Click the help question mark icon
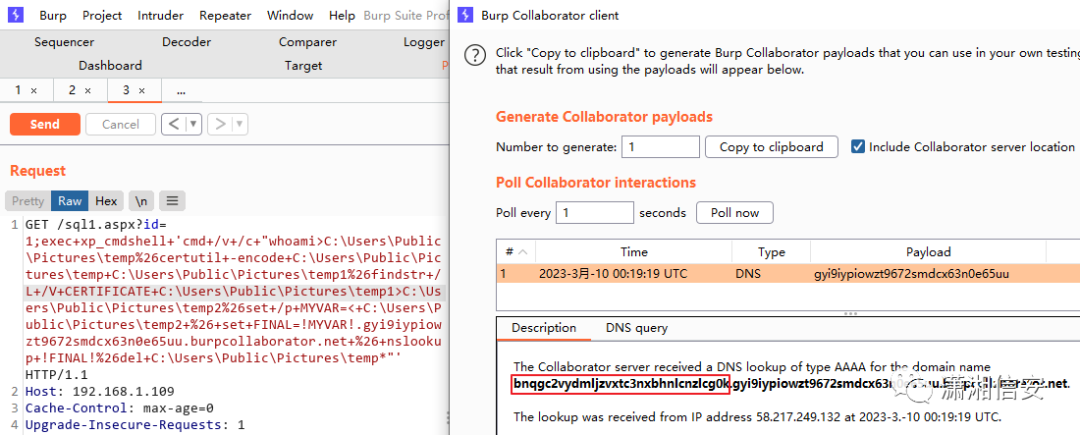Image resolution: width=1080 pixels, height=435 pixels. coord(475,56)
